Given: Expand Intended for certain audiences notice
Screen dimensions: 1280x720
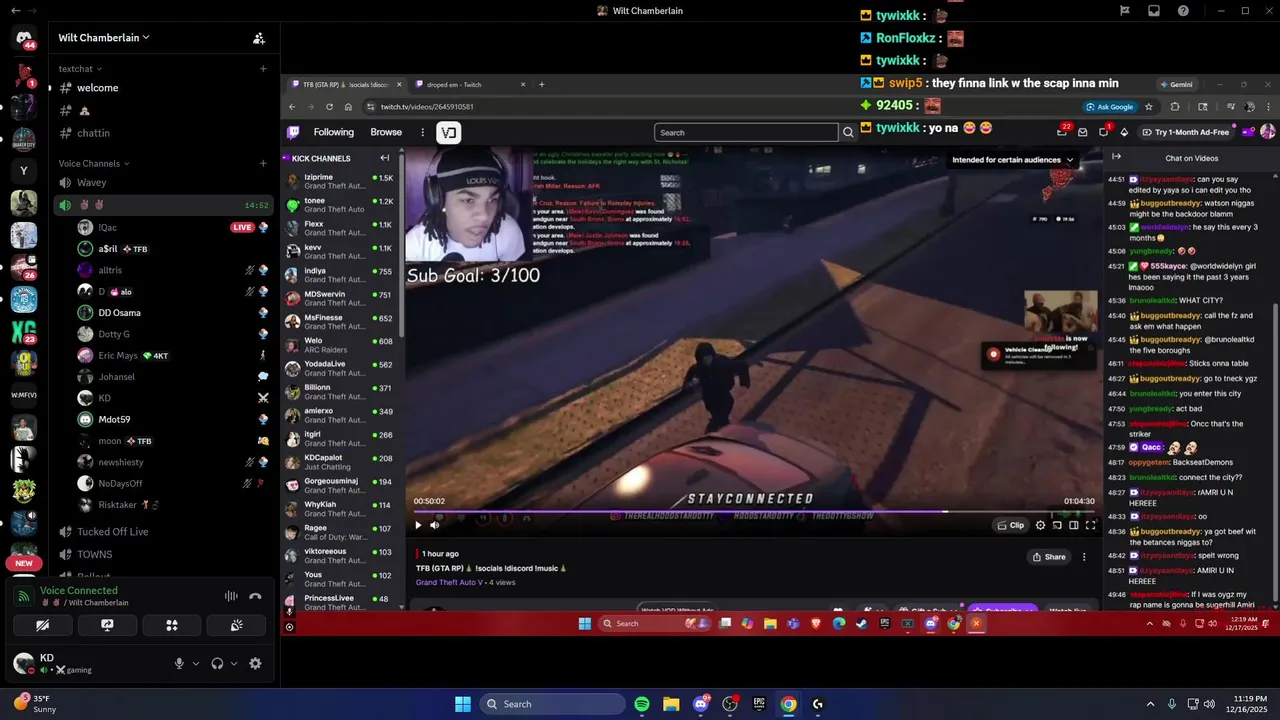Looking at the screenshot, I should click(x=1013, y=160).
